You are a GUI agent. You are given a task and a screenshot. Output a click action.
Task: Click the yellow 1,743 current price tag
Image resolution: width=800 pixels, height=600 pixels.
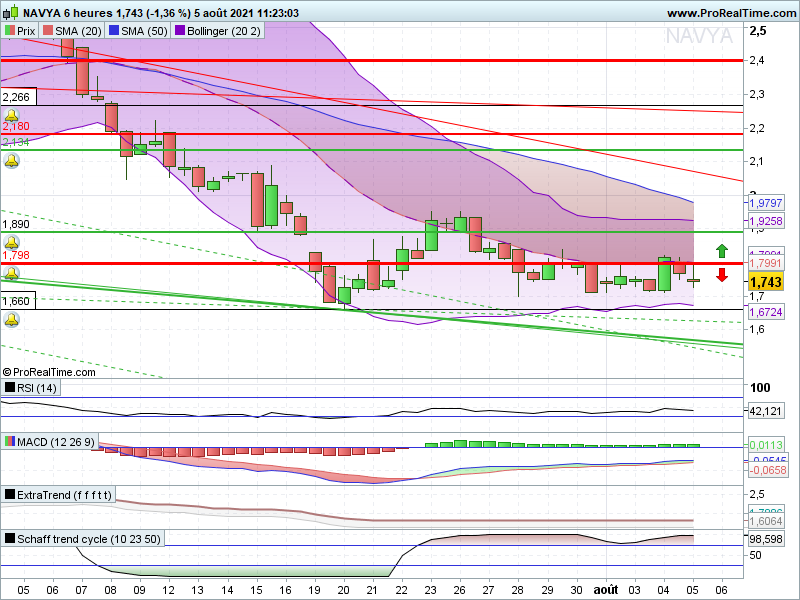pos(765,282)
